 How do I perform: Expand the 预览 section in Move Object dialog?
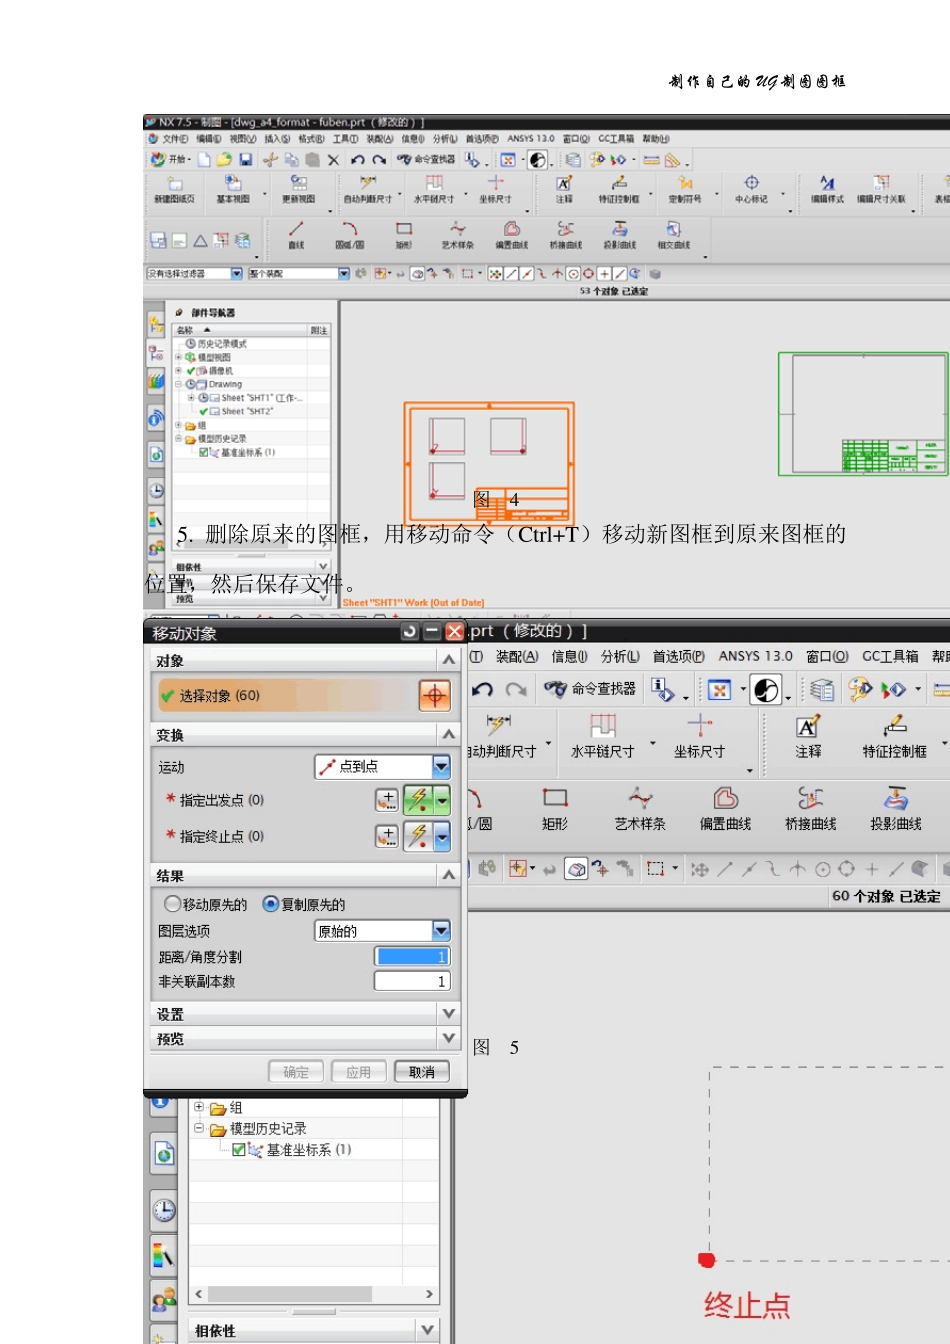[x=449, y=1038]
